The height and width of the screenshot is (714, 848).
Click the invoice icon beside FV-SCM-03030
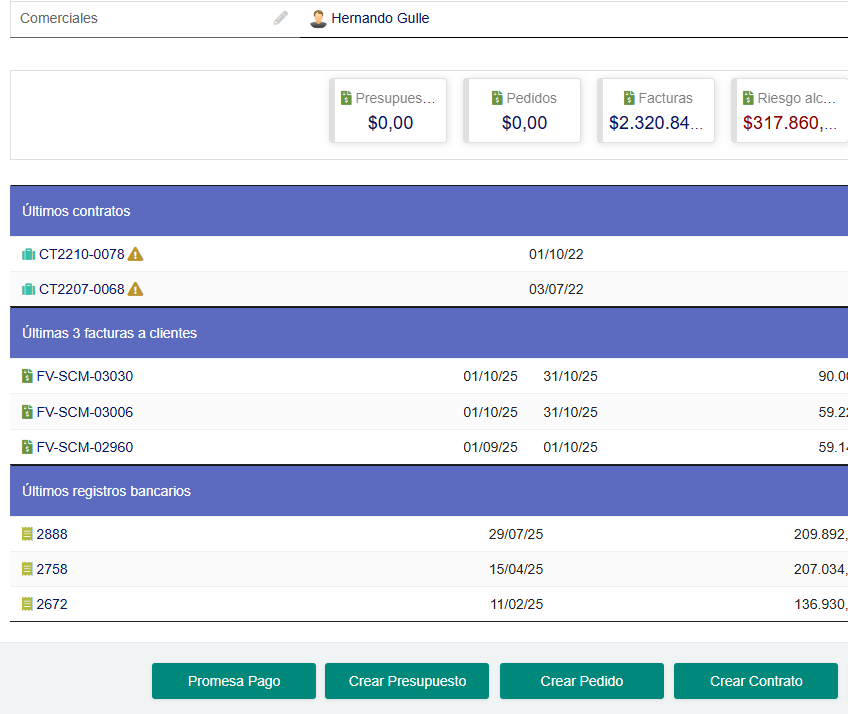(26, 376)
